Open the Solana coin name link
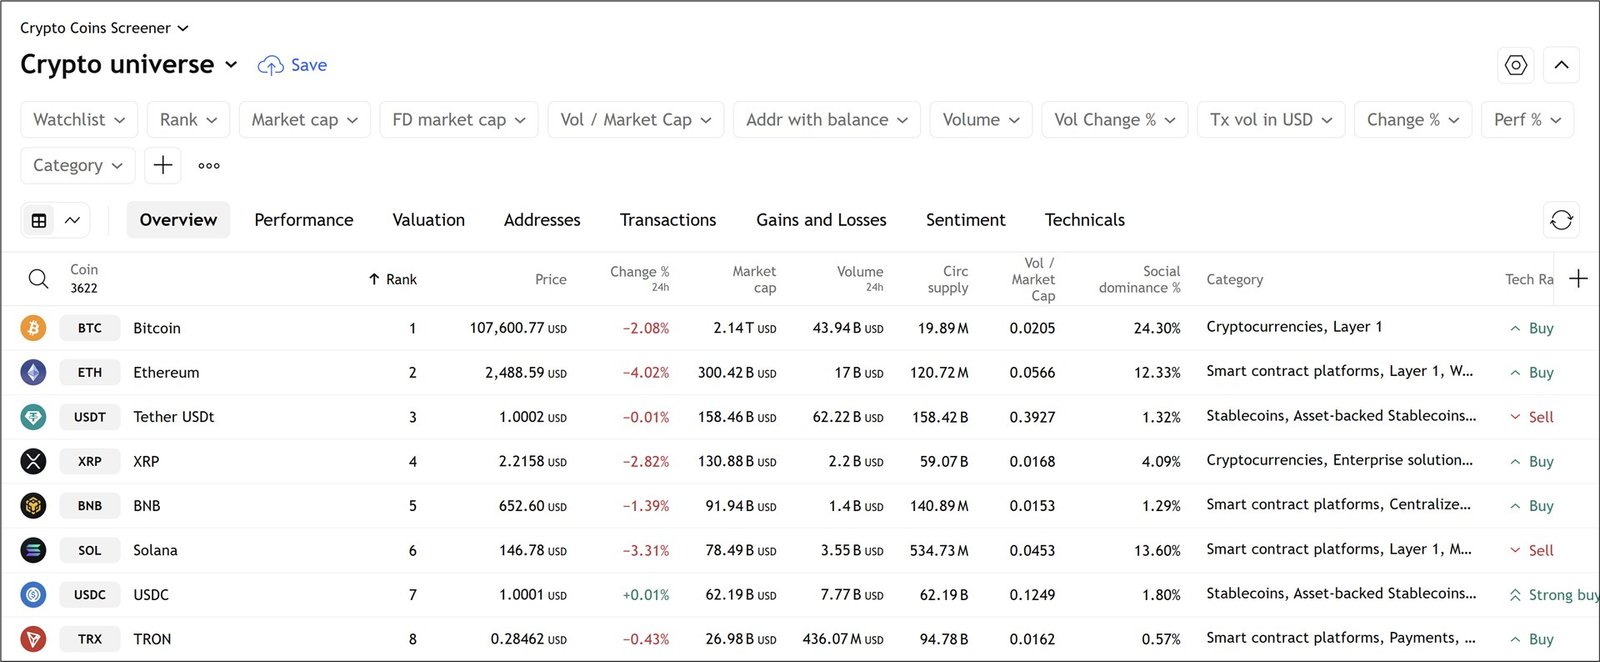The image size is (1600, 662). click(155, 550)
